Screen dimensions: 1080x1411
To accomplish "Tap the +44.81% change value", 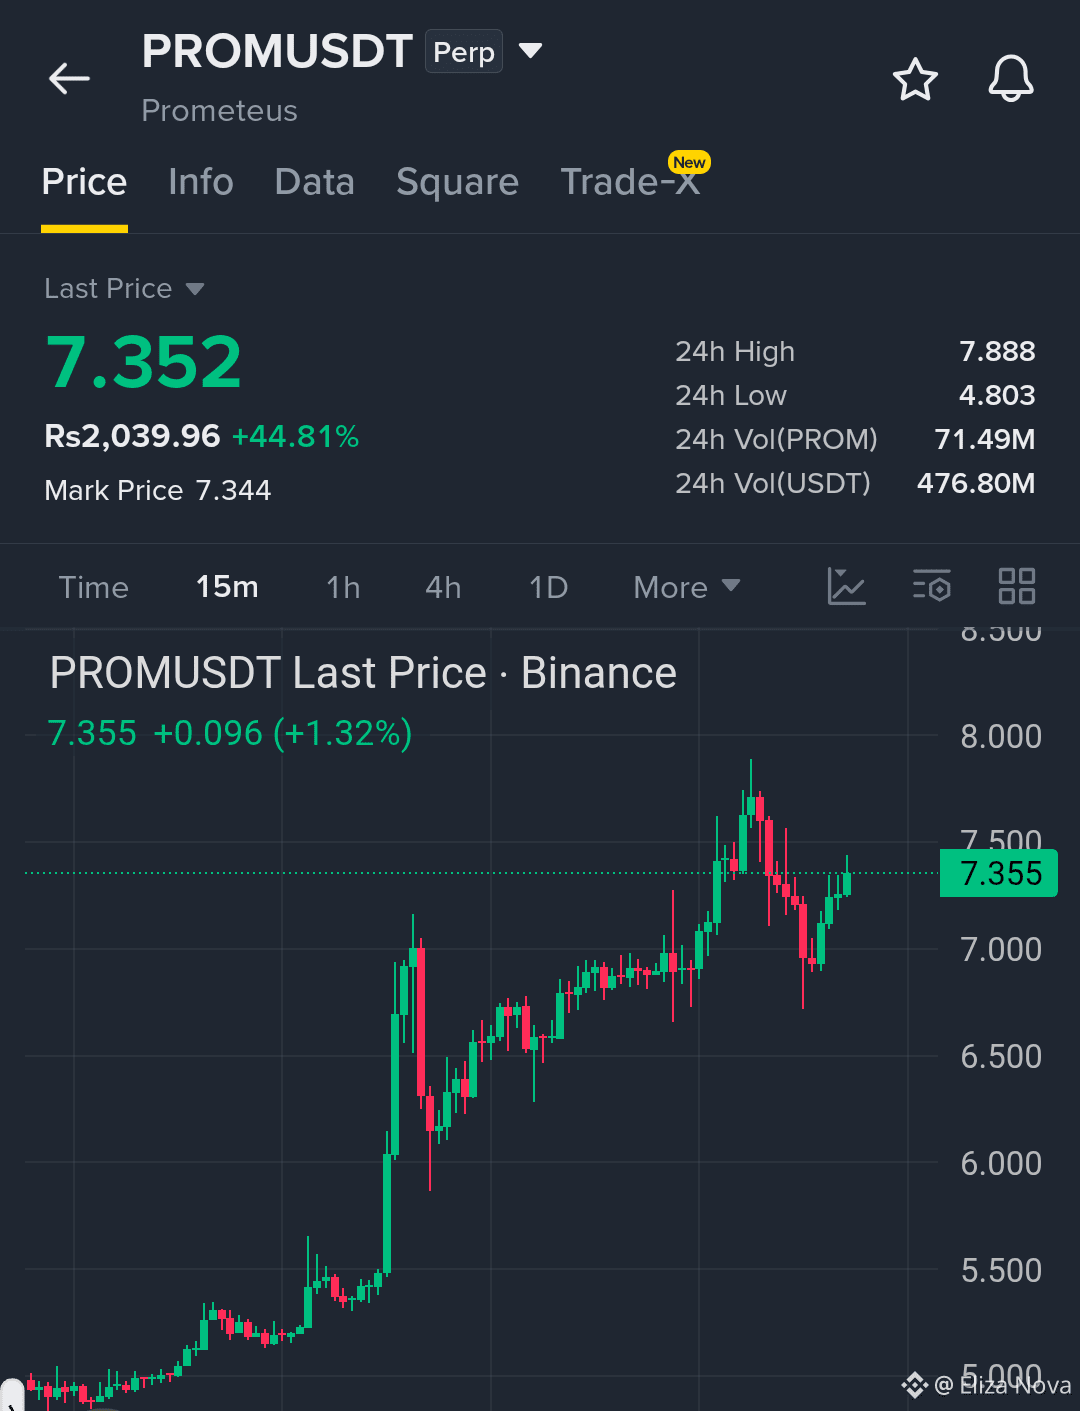I will [x=295, y=436].
